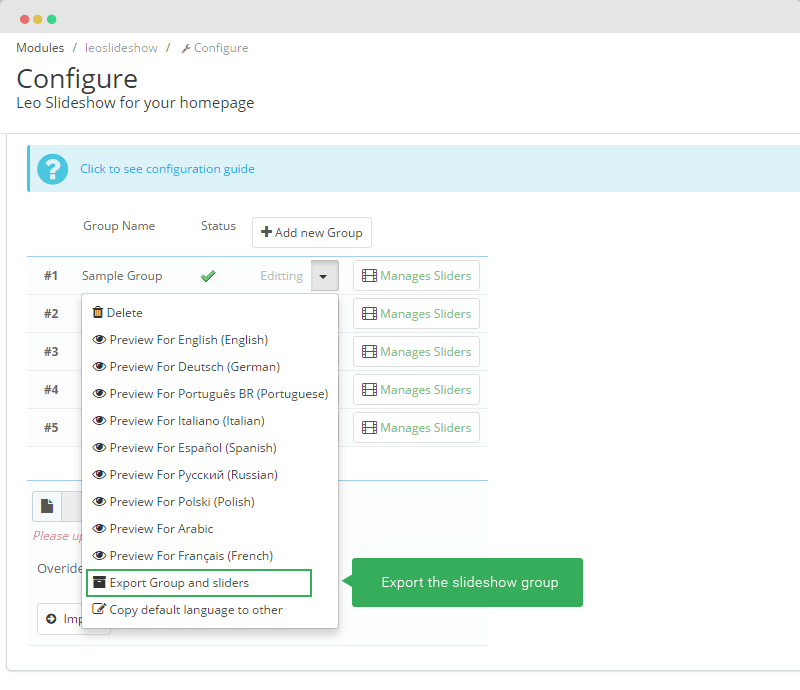Screen dimensions: 800x690
Task: Open the configuration guide link
Action: tap(167, 169)
